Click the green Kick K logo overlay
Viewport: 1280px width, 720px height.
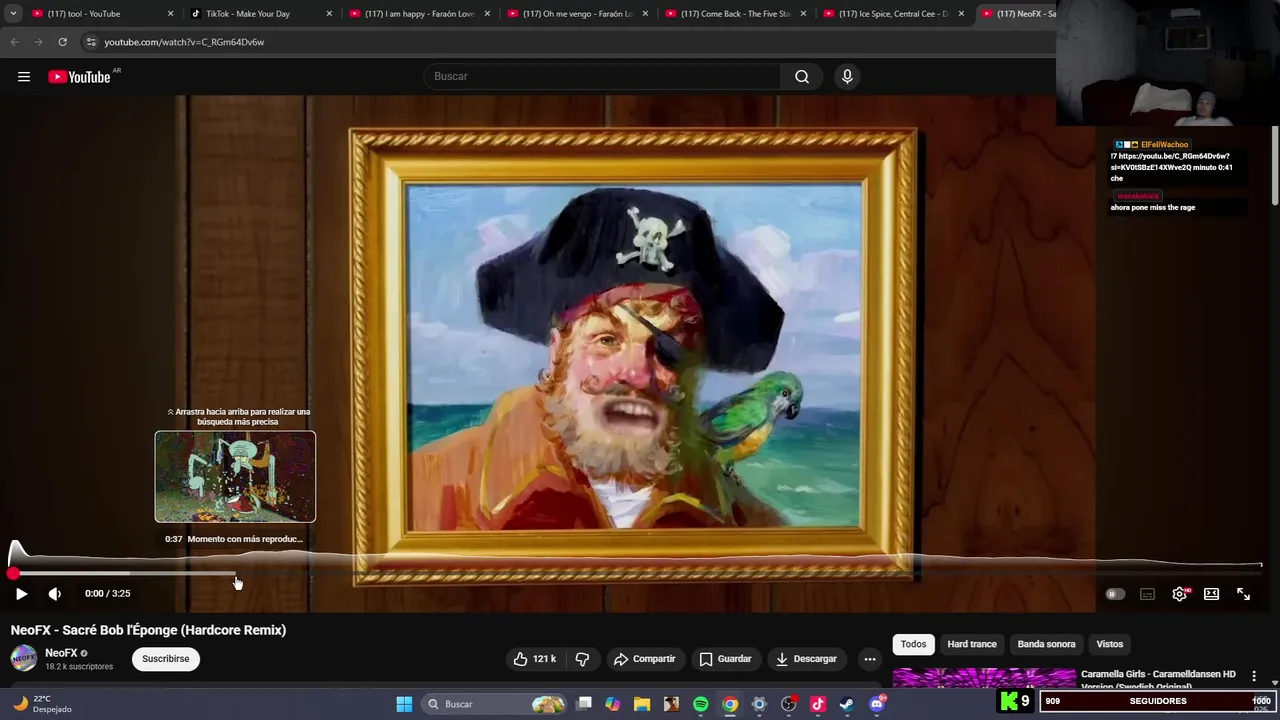(x=1009, y=701)
